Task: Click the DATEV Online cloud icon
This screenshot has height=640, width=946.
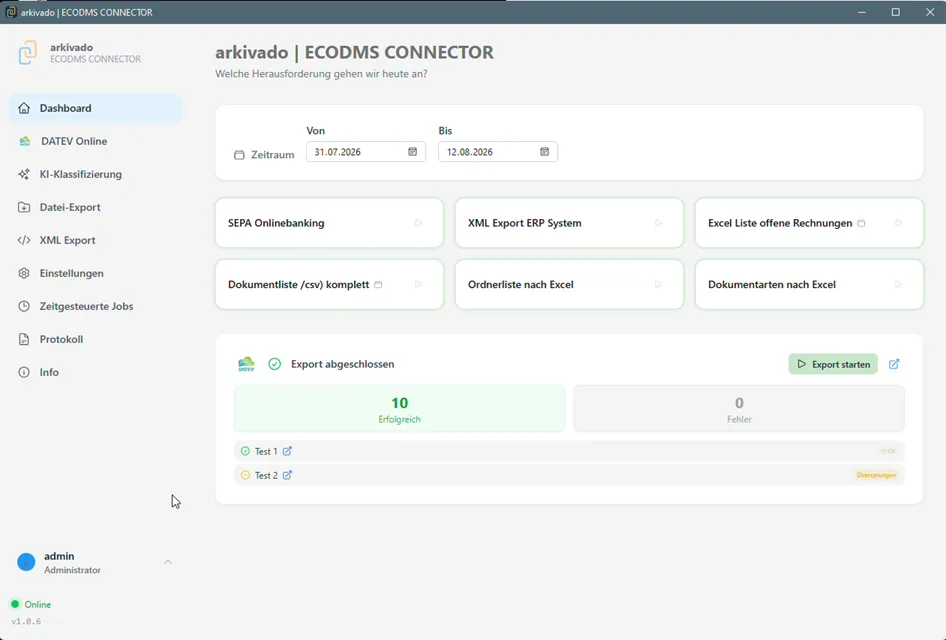Action: point(25,141)
